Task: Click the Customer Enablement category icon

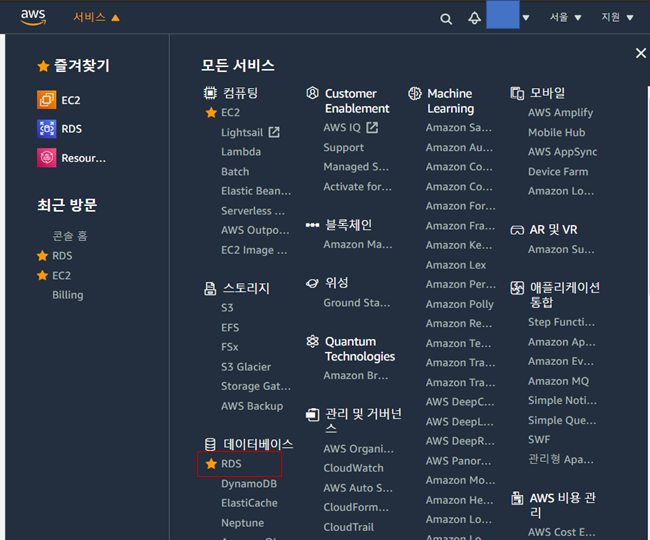Action: click(x=313, y=93)
